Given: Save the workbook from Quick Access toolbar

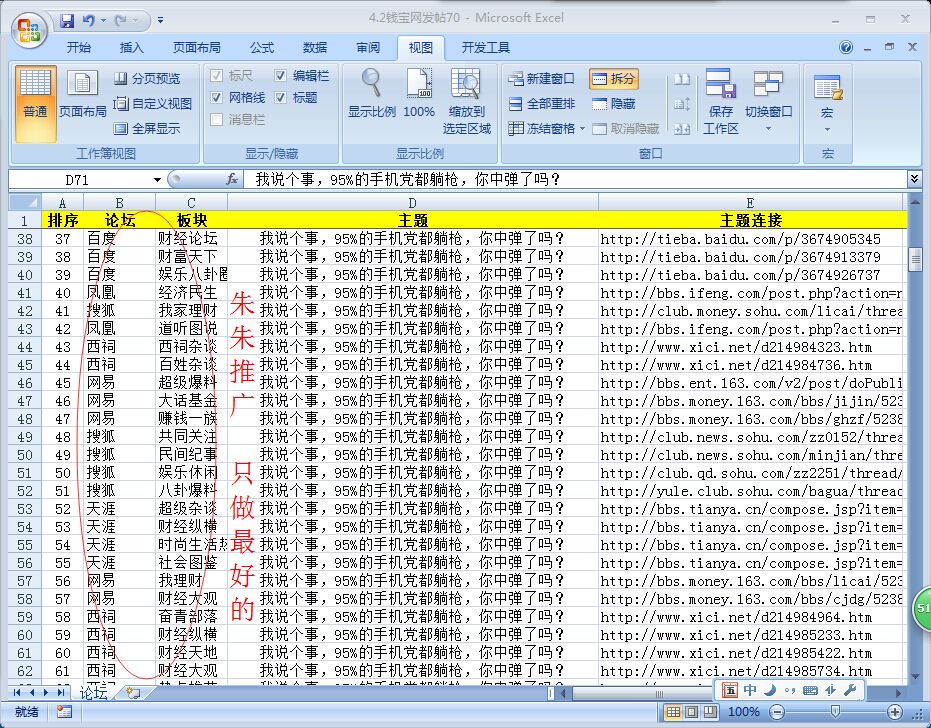Looking at the screenshot, I should point(66,21).
